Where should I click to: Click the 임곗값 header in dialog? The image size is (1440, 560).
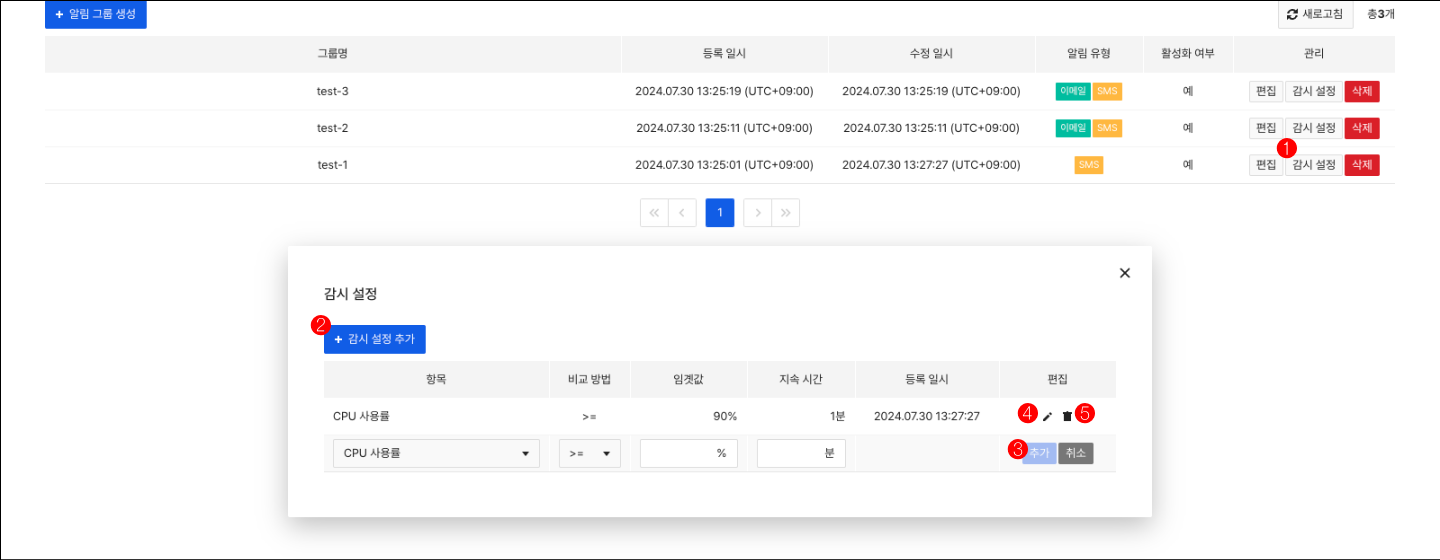(x=688, y=380)
